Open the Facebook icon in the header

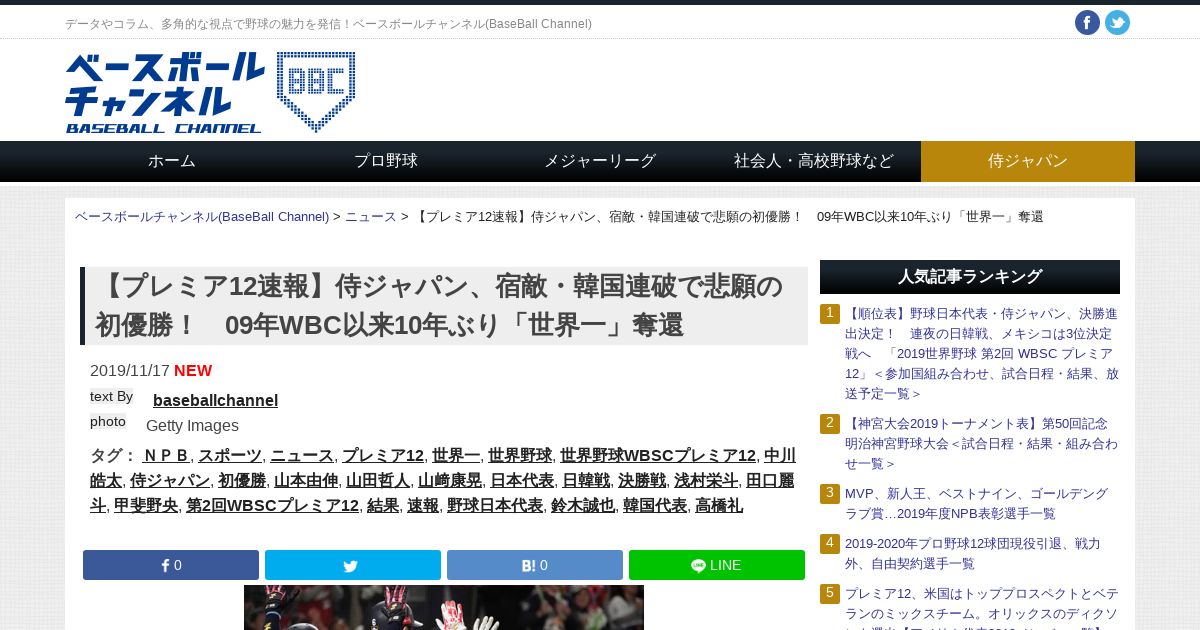click(x=1087, y=23)
